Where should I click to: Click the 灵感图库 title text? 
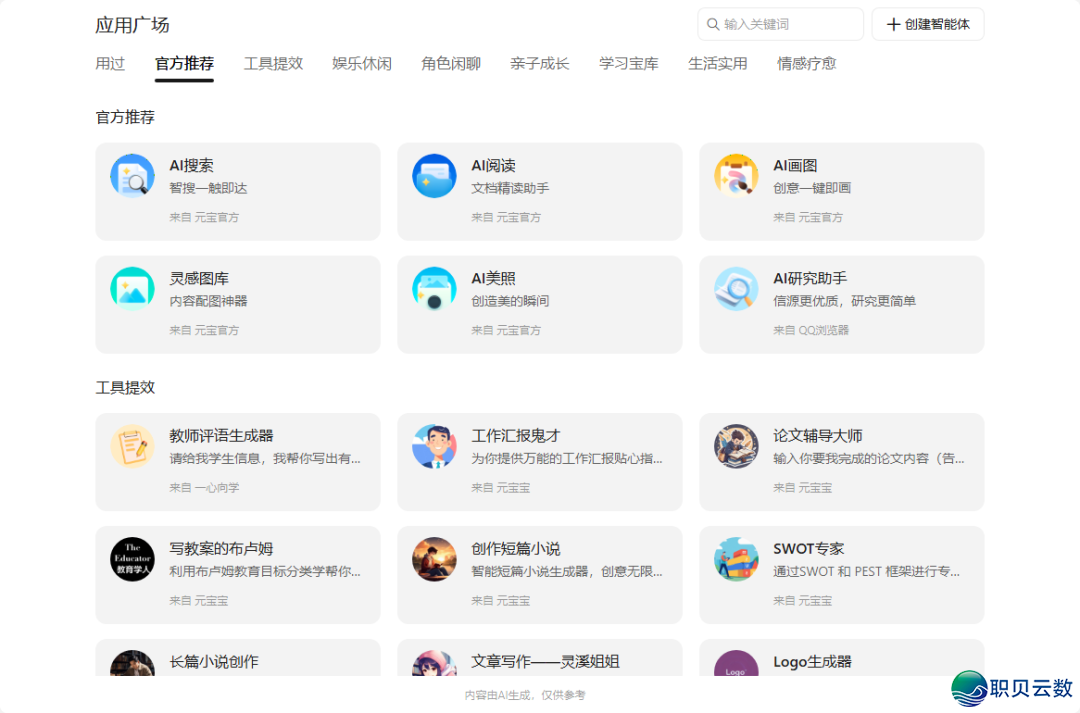199,279
